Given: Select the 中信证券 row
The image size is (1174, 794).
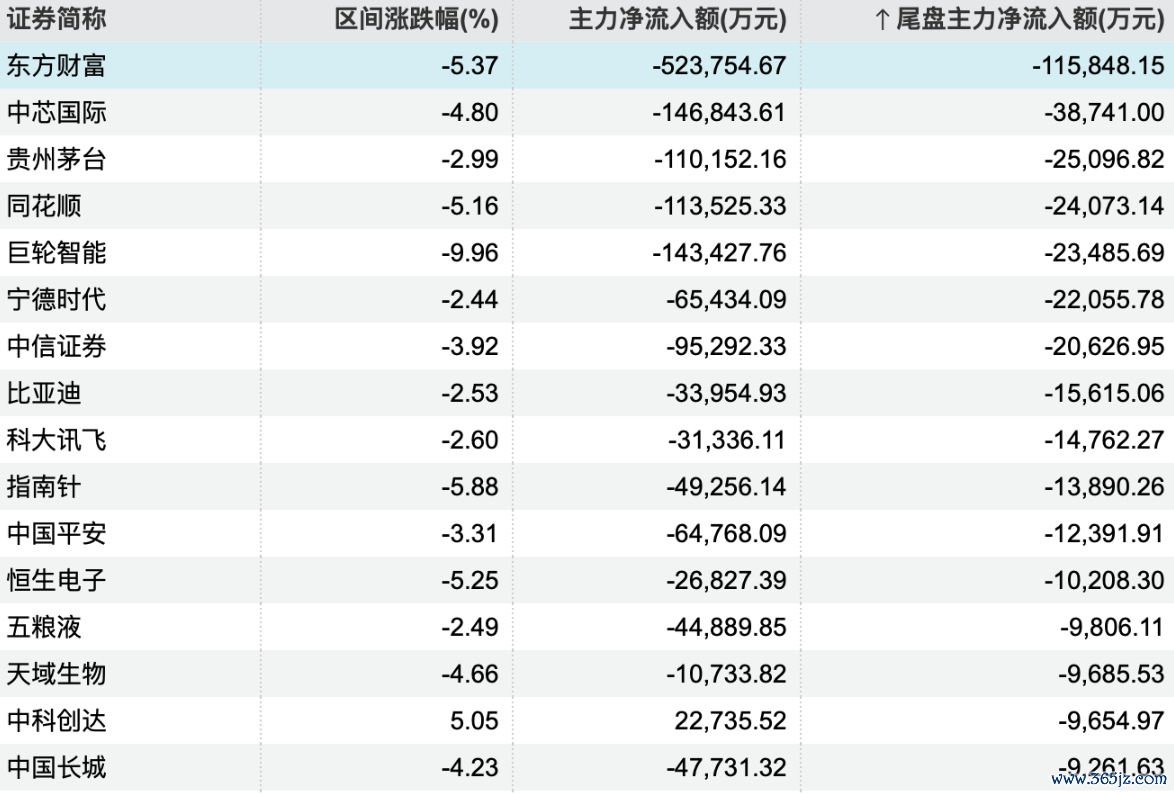Looking at the screenshot, I should point(587,346).
